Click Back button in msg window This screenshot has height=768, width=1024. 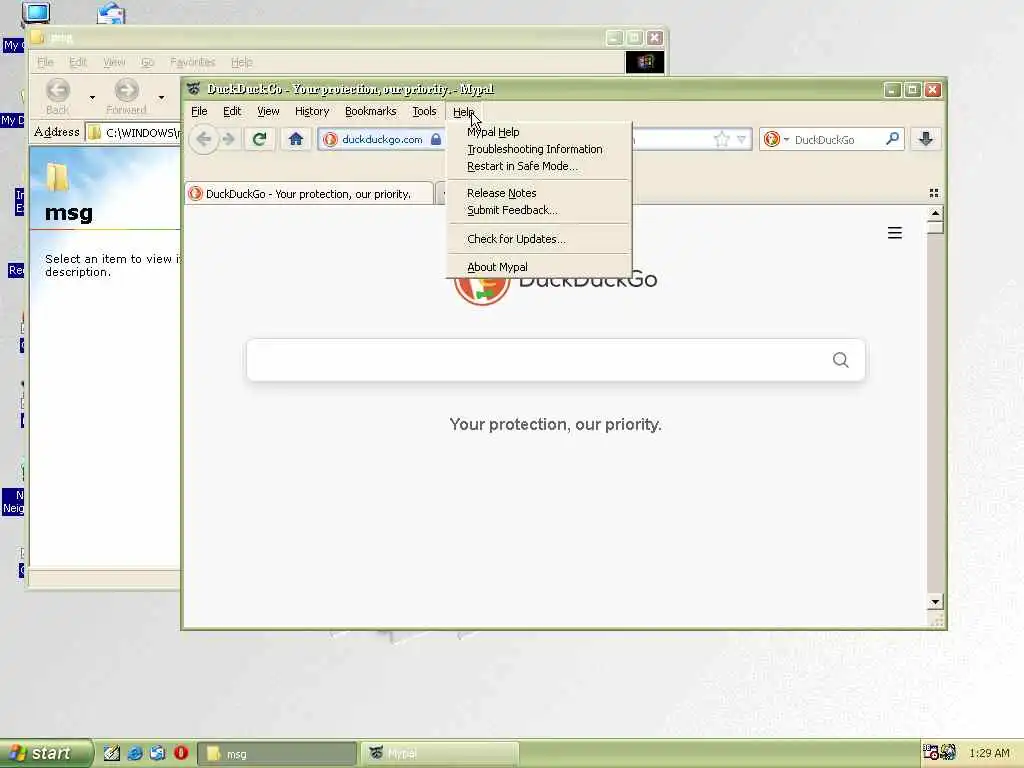57,97
